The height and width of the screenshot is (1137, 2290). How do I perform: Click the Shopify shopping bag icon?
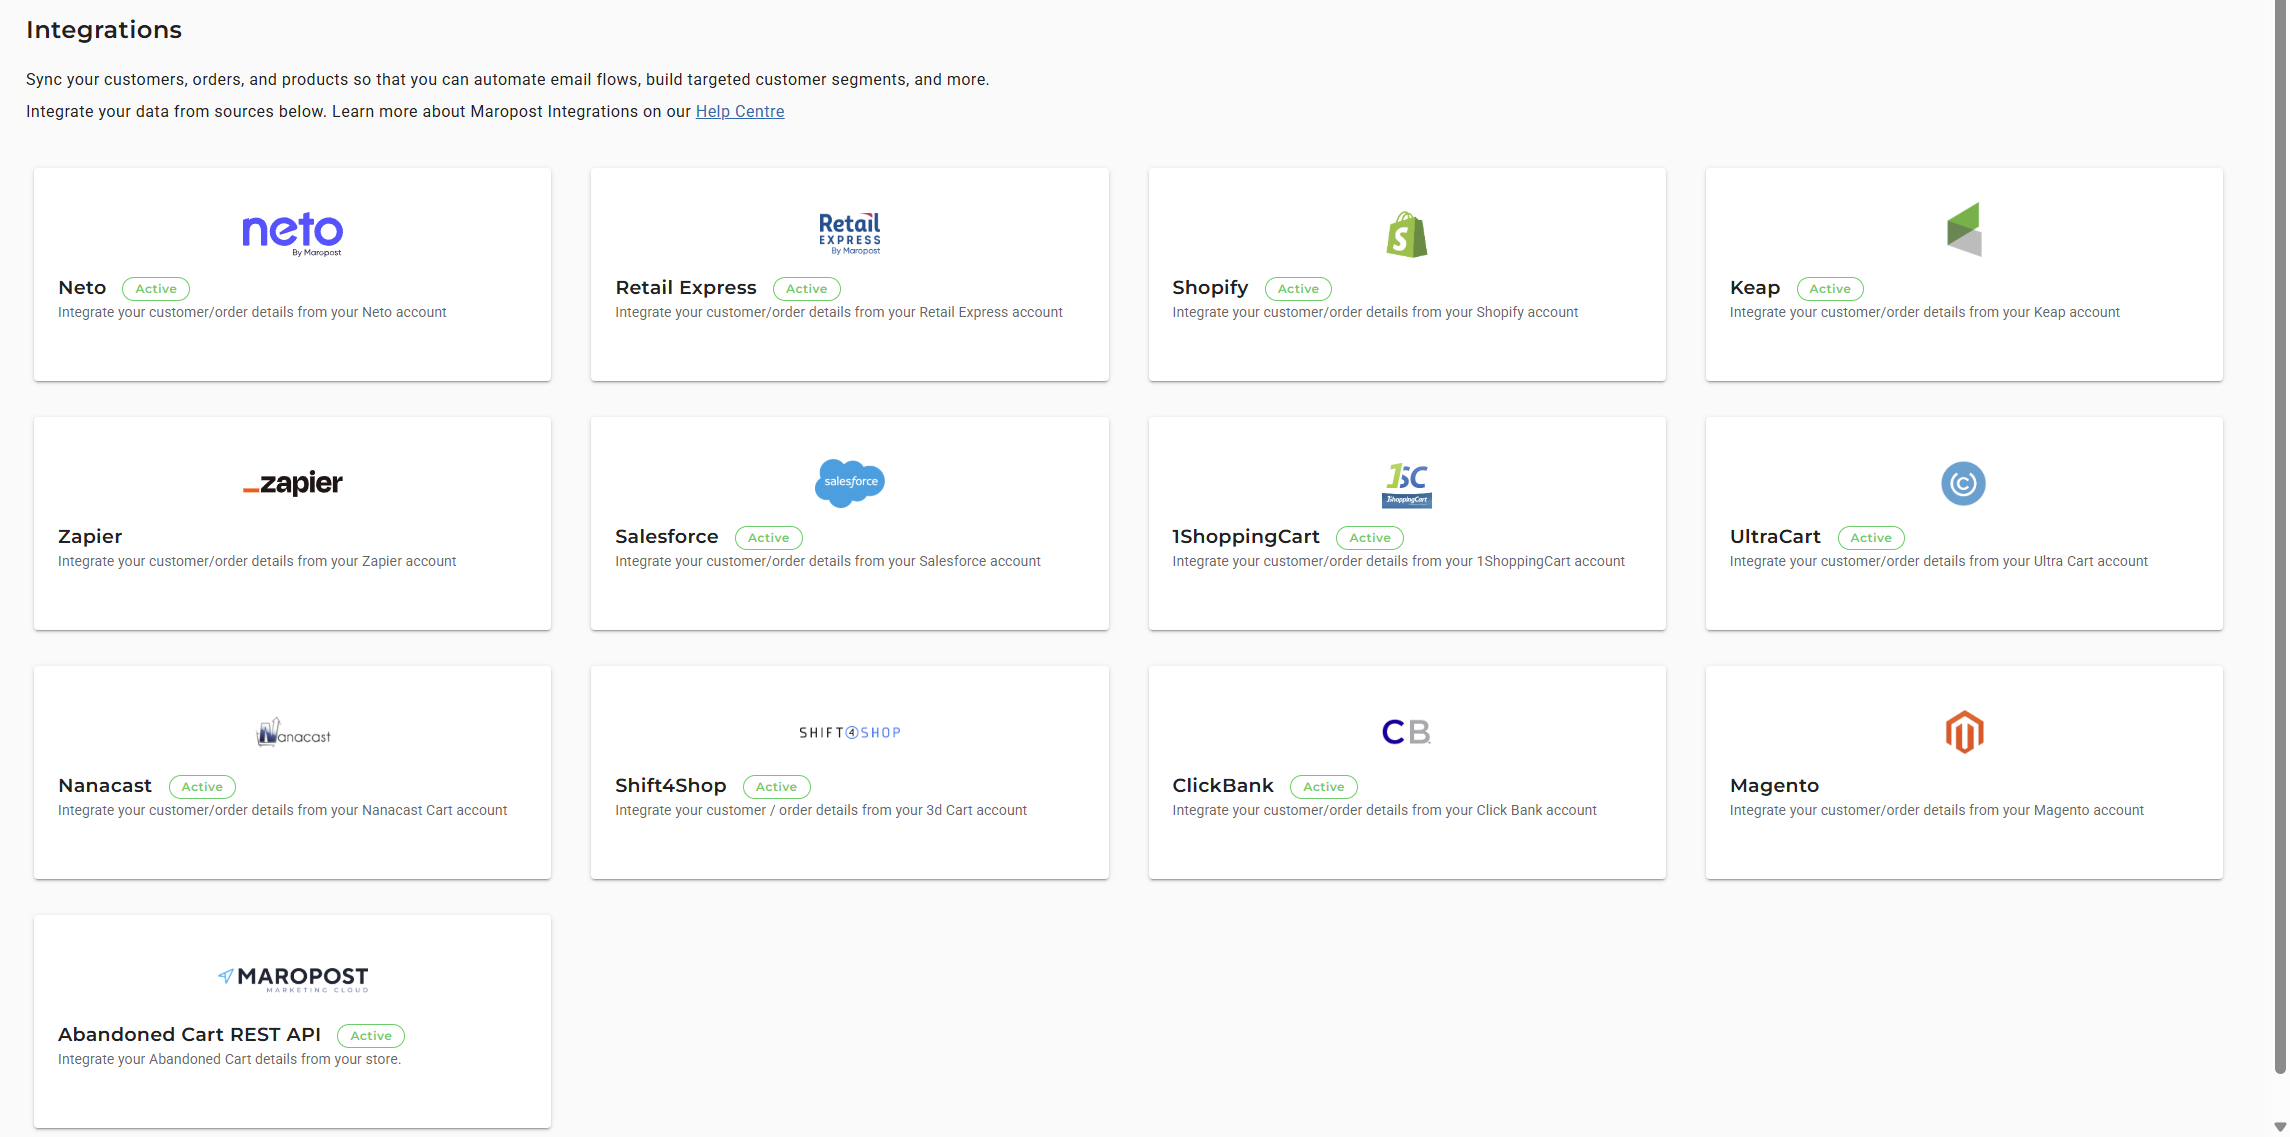point(1406,234)
